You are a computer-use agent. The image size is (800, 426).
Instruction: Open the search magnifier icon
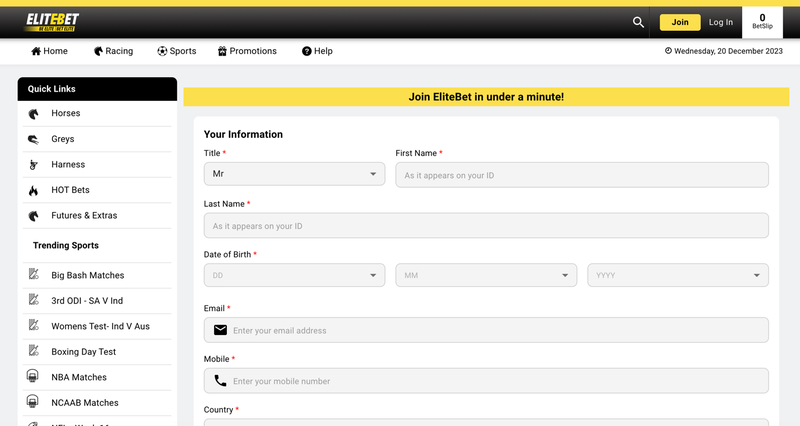638,22
